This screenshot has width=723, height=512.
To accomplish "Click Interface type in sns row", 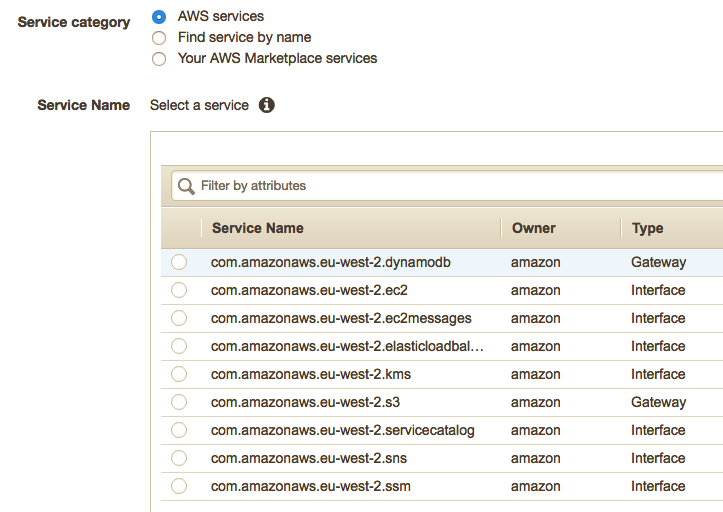I will click(x=658, y=458).
